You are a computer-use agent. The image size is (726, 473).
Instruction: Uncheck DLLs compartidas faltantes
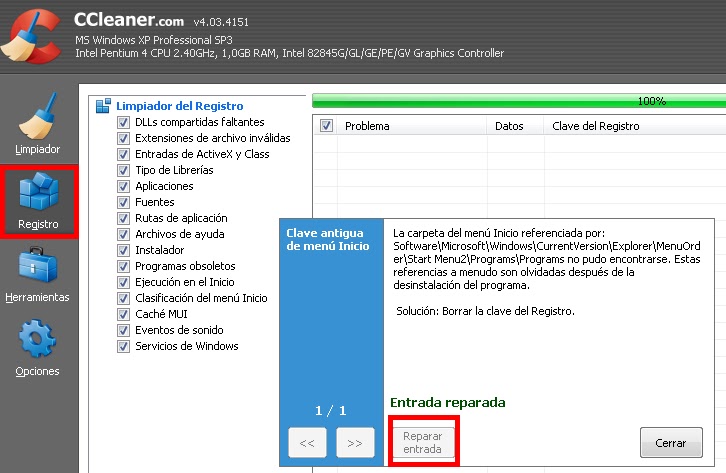(123, 122)
